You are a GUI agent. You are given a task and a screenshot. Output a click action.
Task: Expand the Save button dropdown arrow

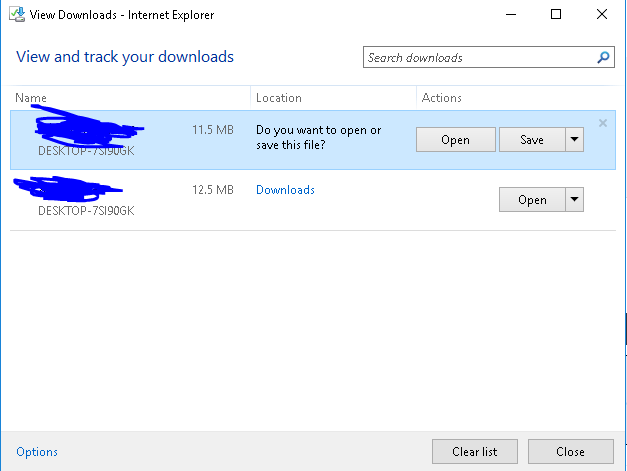tap(575, 140)
